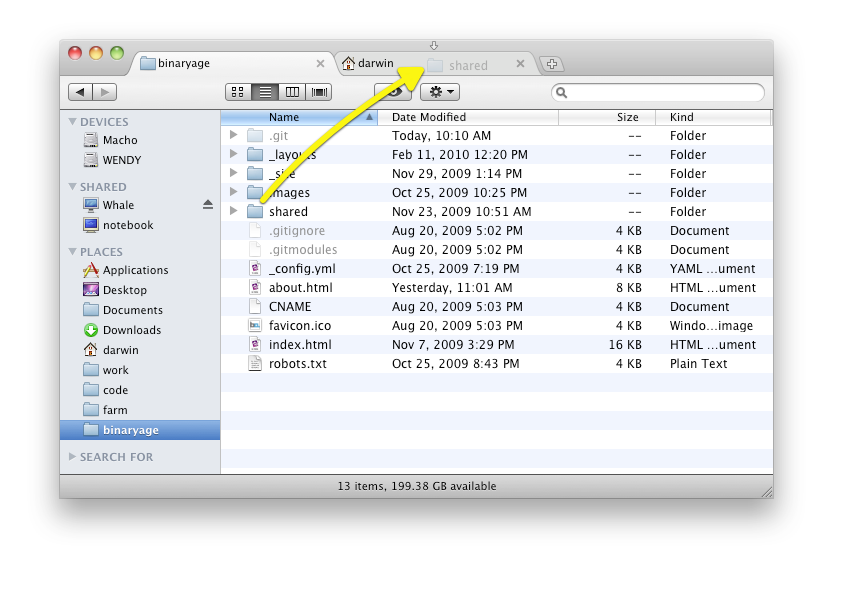
Task: Collapse the DEVICES section
Action: click(x=73, y=121)
